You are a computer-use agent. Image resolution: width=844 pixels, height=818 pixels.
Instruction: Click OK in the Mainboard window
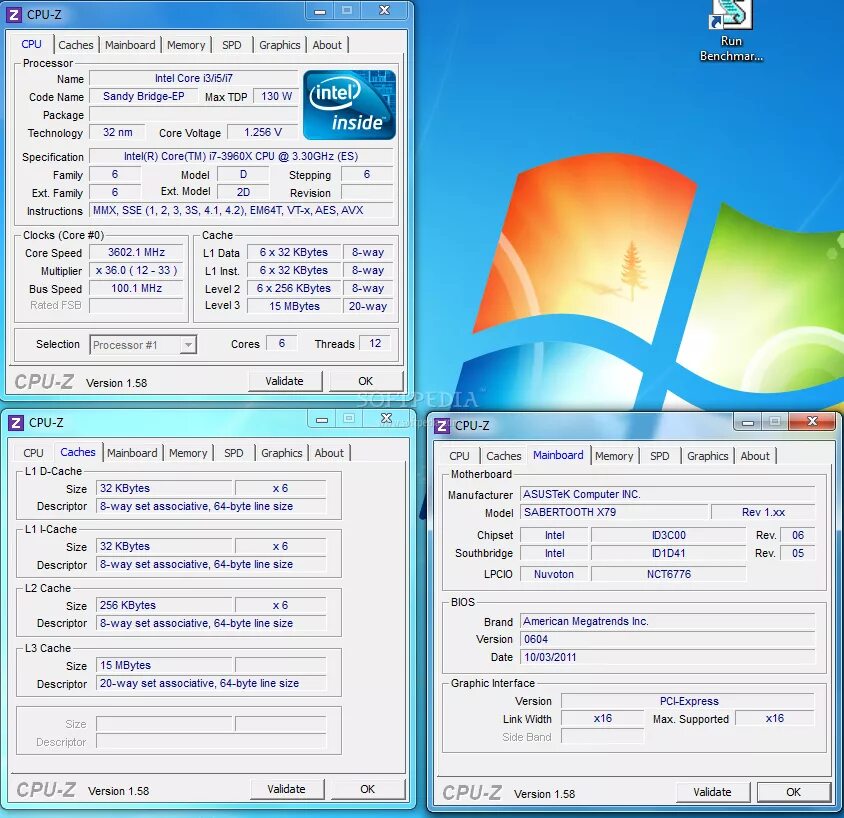pos(793,792)
